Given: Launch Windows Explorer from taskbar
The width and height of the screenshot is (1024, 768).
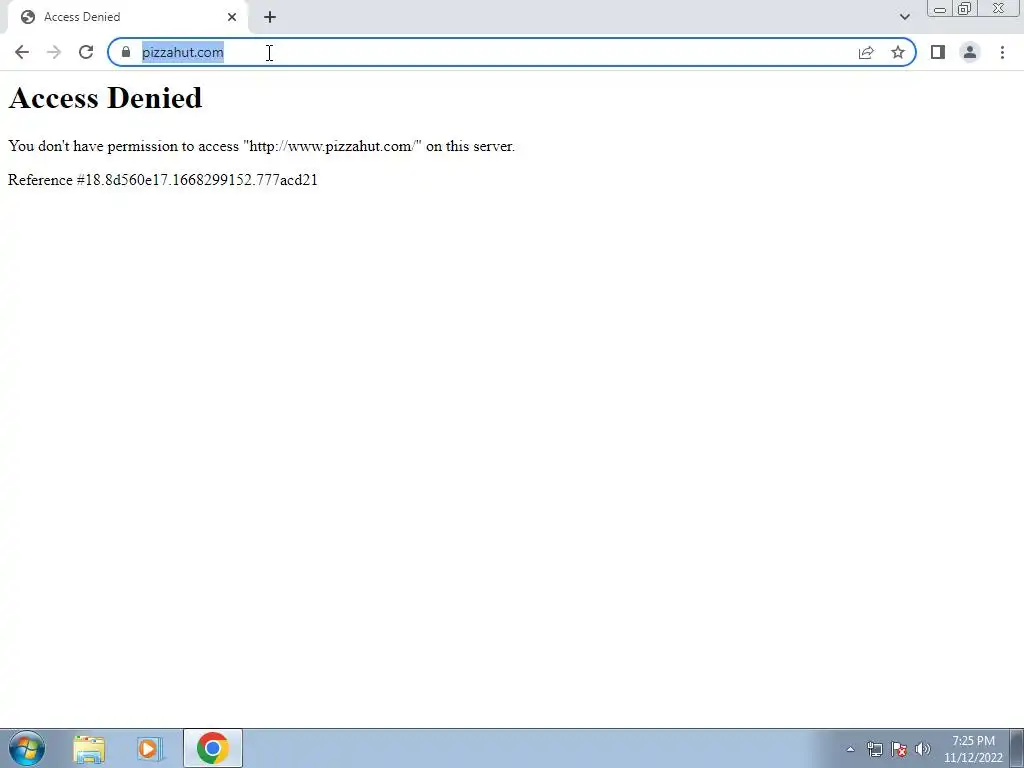Looking at the screenshot, I should tap(89, 749).
